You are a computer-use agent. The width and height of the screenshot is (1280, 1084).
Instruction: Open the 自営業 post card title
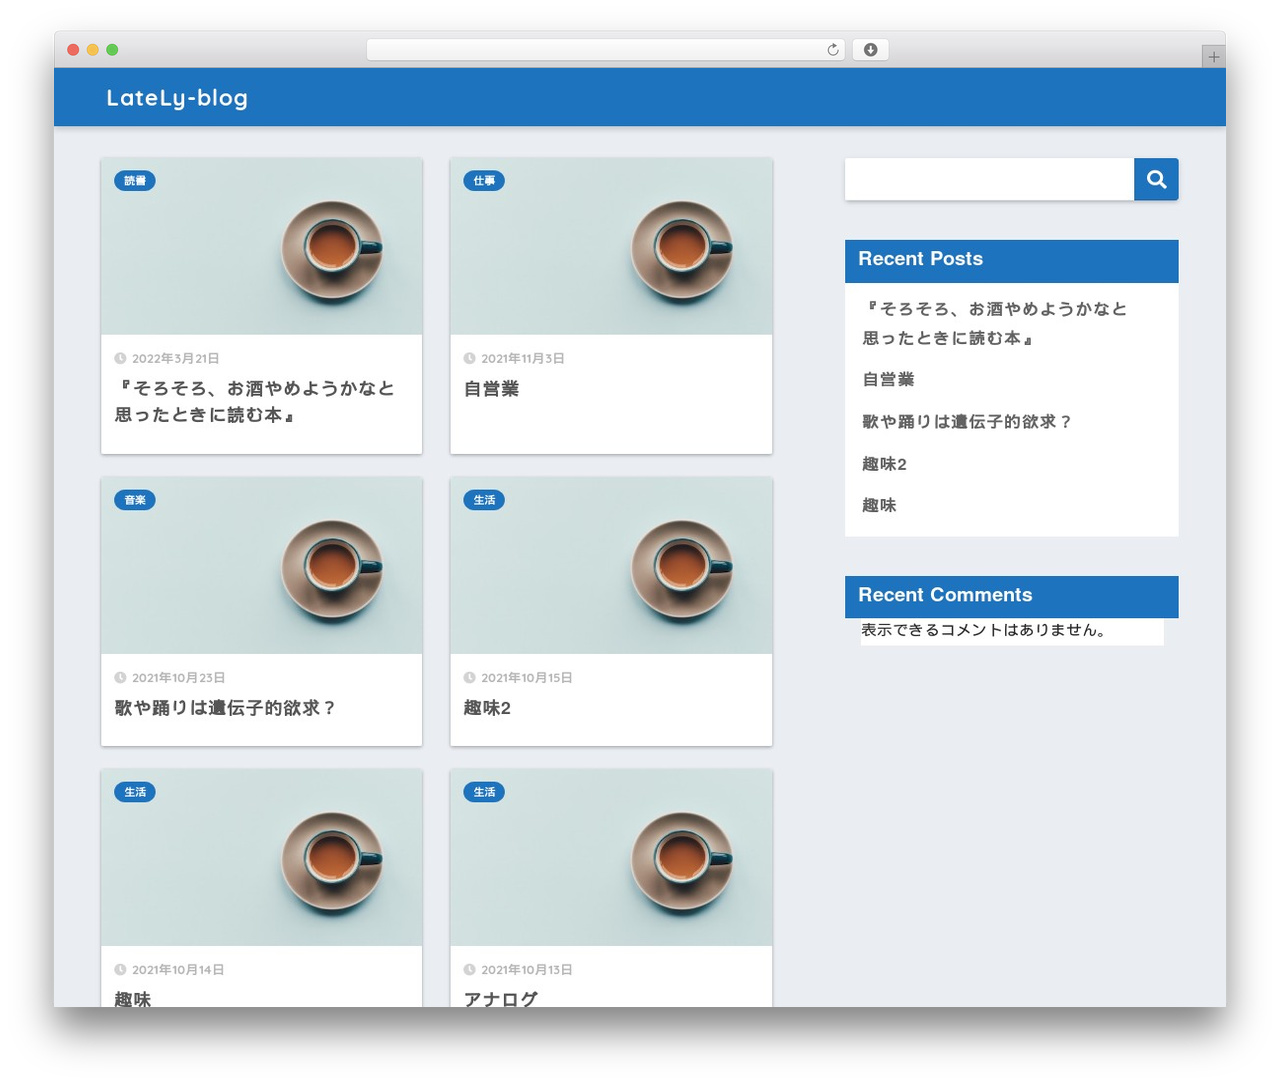[491, 389]
